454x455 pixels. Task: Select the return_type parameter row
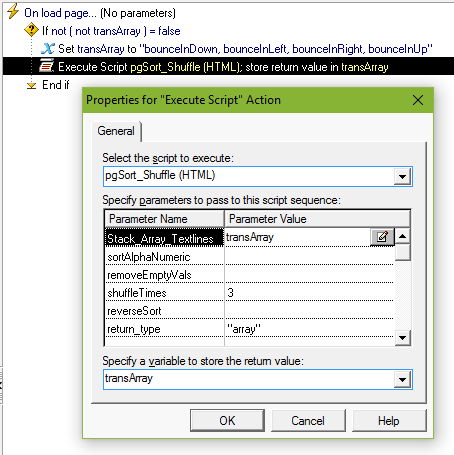click(x=249, y=329)
